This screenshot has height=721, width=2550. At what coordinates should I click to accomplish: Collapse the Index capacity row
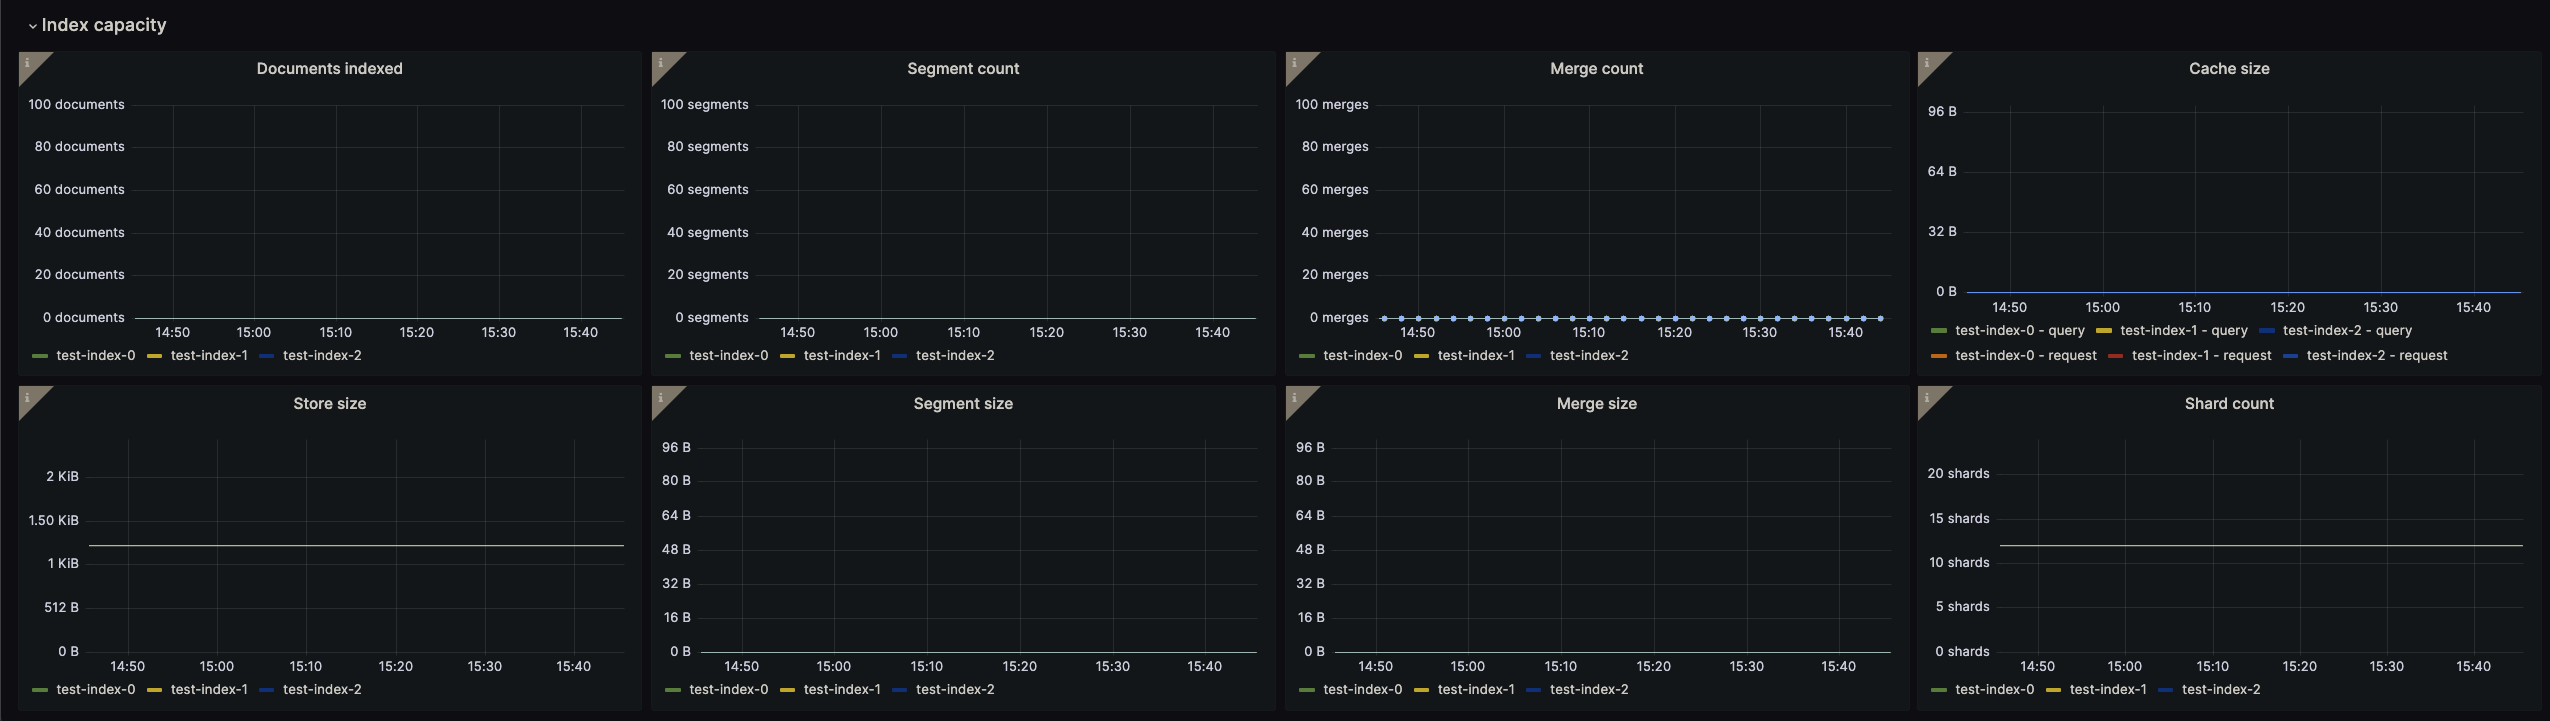(x=97, y=25)
